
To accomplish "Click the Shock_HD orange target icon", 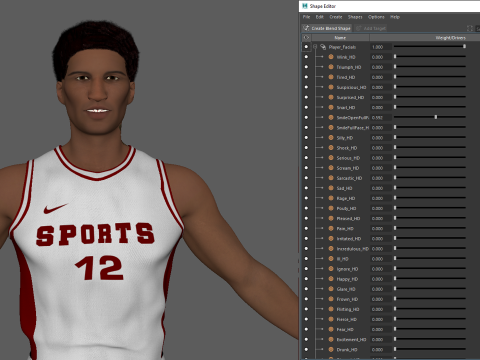I will coord(331,148).
